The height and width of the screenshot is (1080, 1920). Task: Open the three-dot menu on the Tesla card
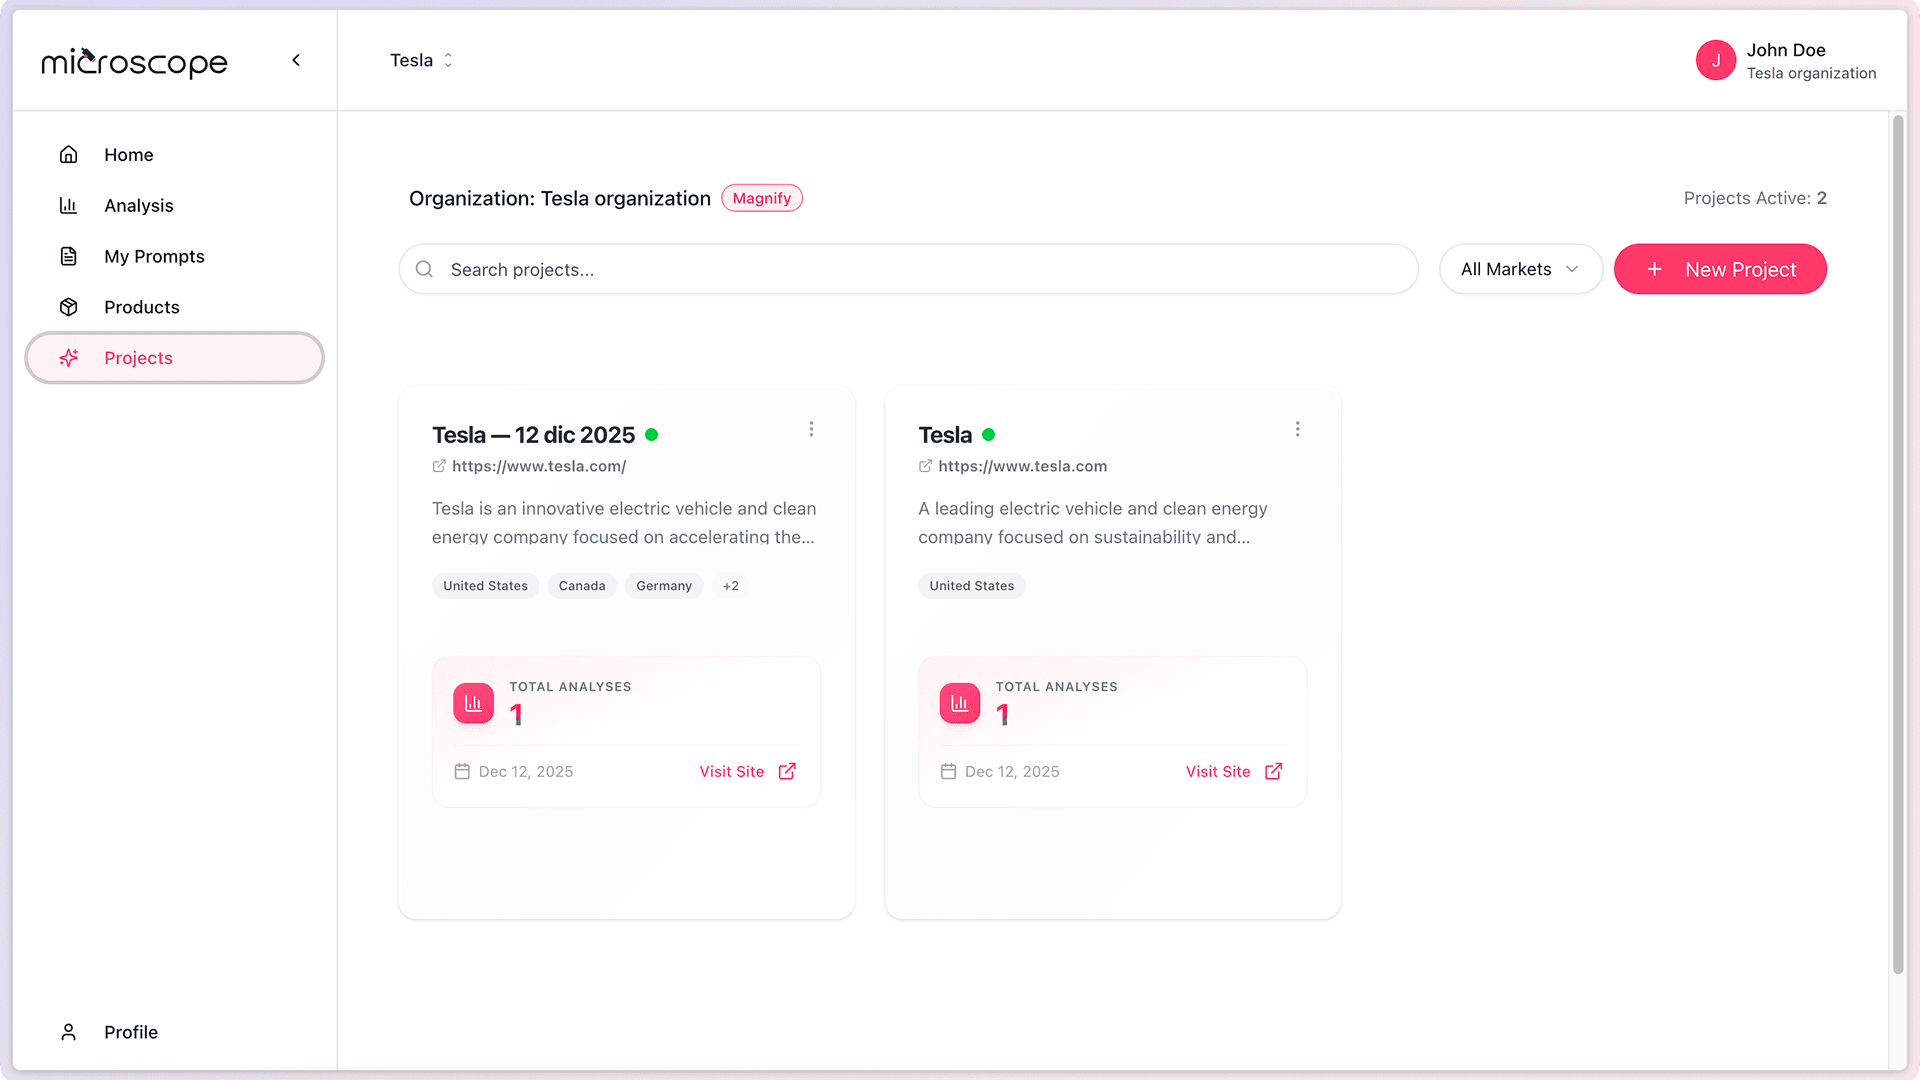click(x=1297, y=429)
